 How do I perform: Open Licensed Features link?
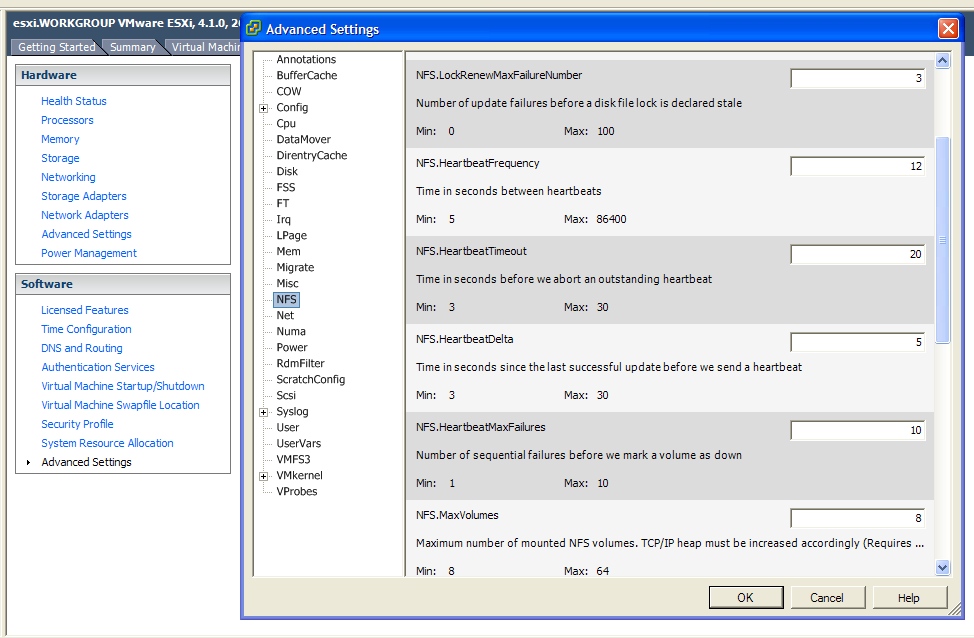85,311
